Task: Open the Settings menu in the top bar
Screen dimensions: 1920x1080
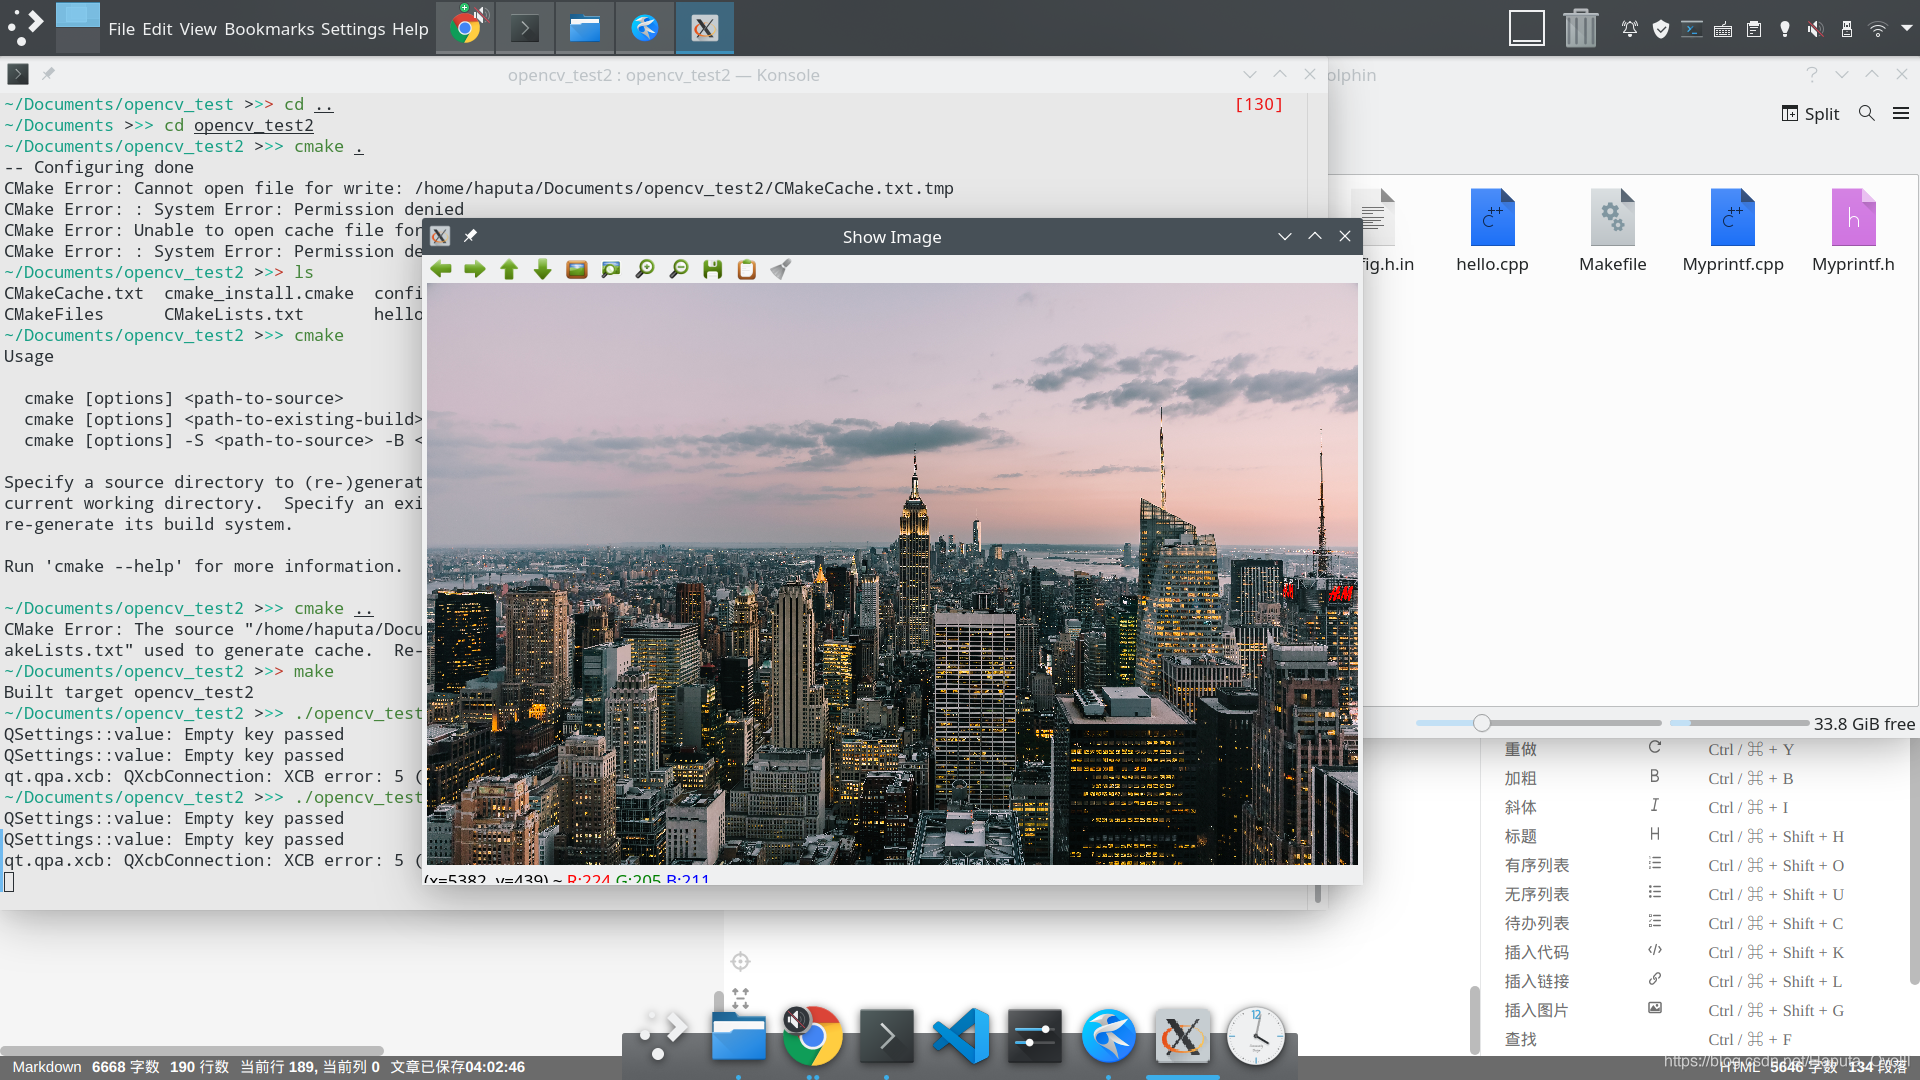Action: coord(353,29)
